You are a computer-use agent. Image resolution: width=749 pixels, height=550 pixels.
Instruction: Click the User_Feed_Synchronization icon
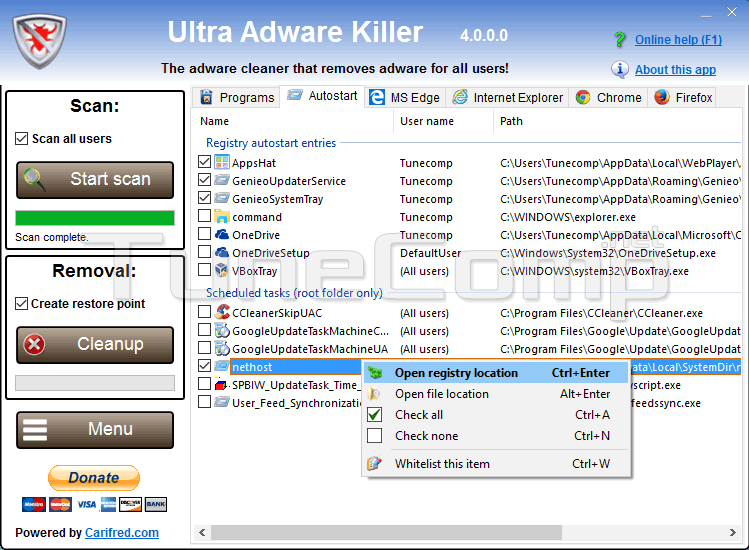(x=222, y=402)
